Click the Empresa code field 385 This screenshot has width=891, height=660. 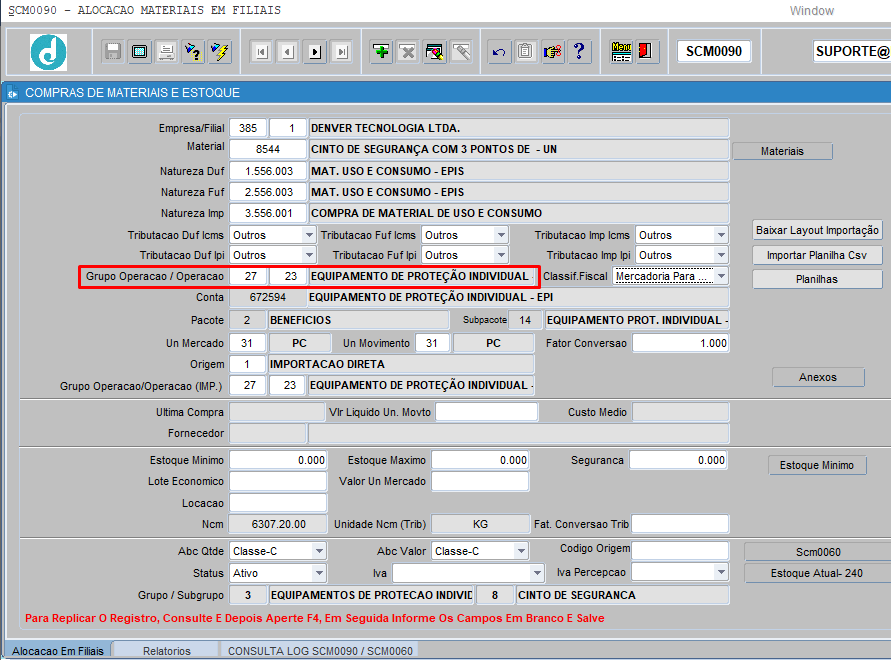tap(248, 128)
